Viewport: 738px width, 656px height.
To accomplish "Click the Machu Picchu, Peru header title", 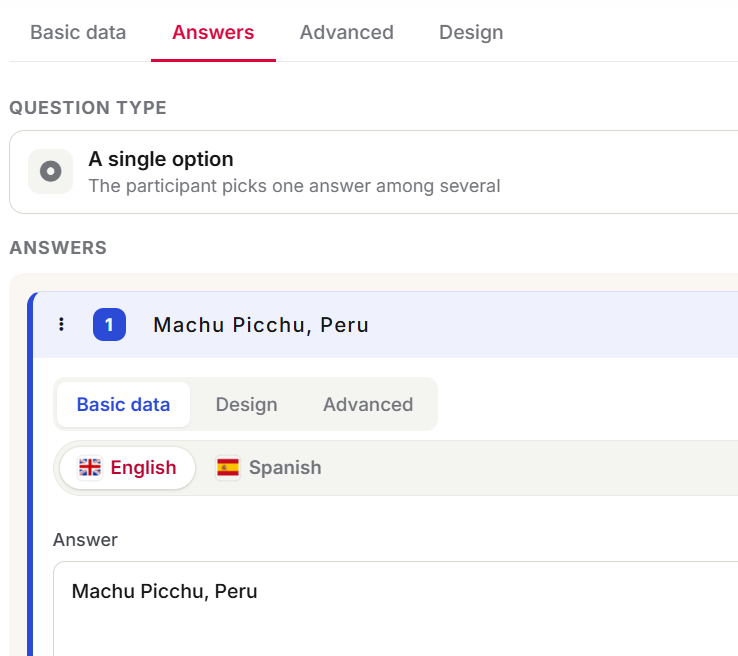I will click(261, 325).
